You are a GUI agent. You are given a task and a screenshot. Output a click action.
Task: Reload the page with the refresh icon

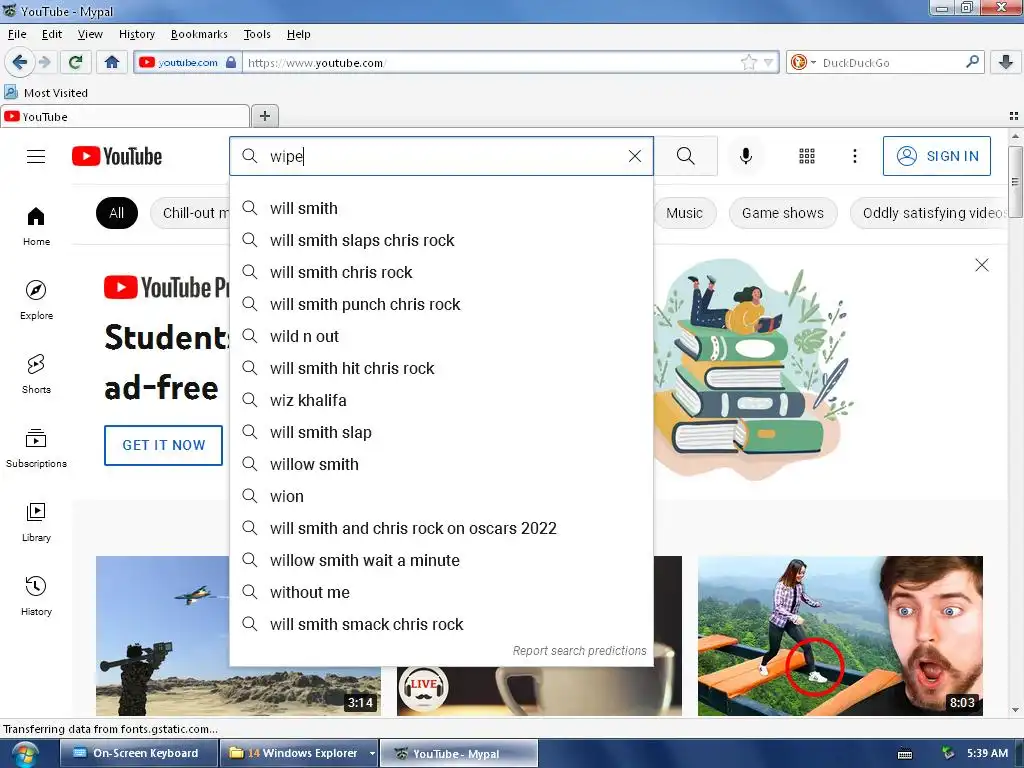coord(75,62)
